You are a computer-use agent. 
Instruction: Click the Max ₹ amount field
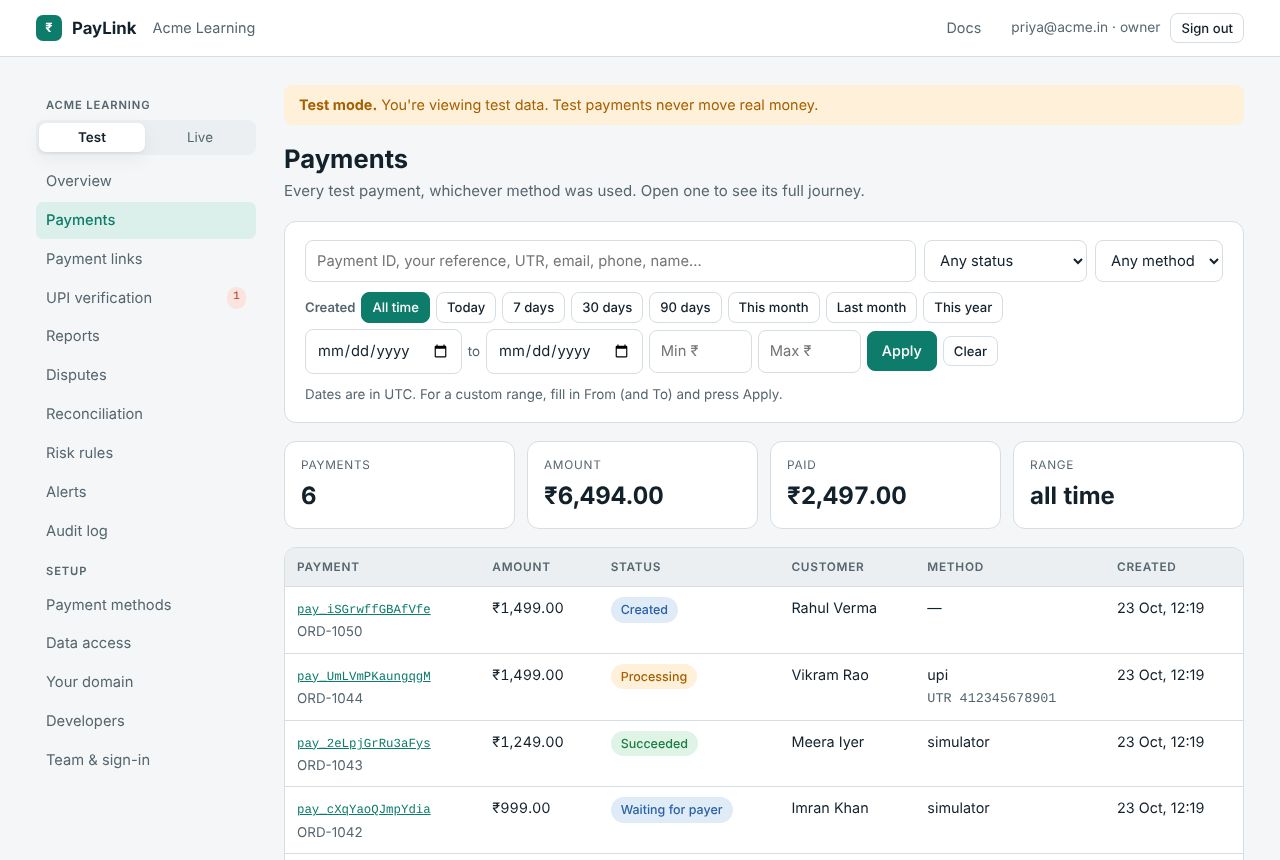(x=809, y=351)
